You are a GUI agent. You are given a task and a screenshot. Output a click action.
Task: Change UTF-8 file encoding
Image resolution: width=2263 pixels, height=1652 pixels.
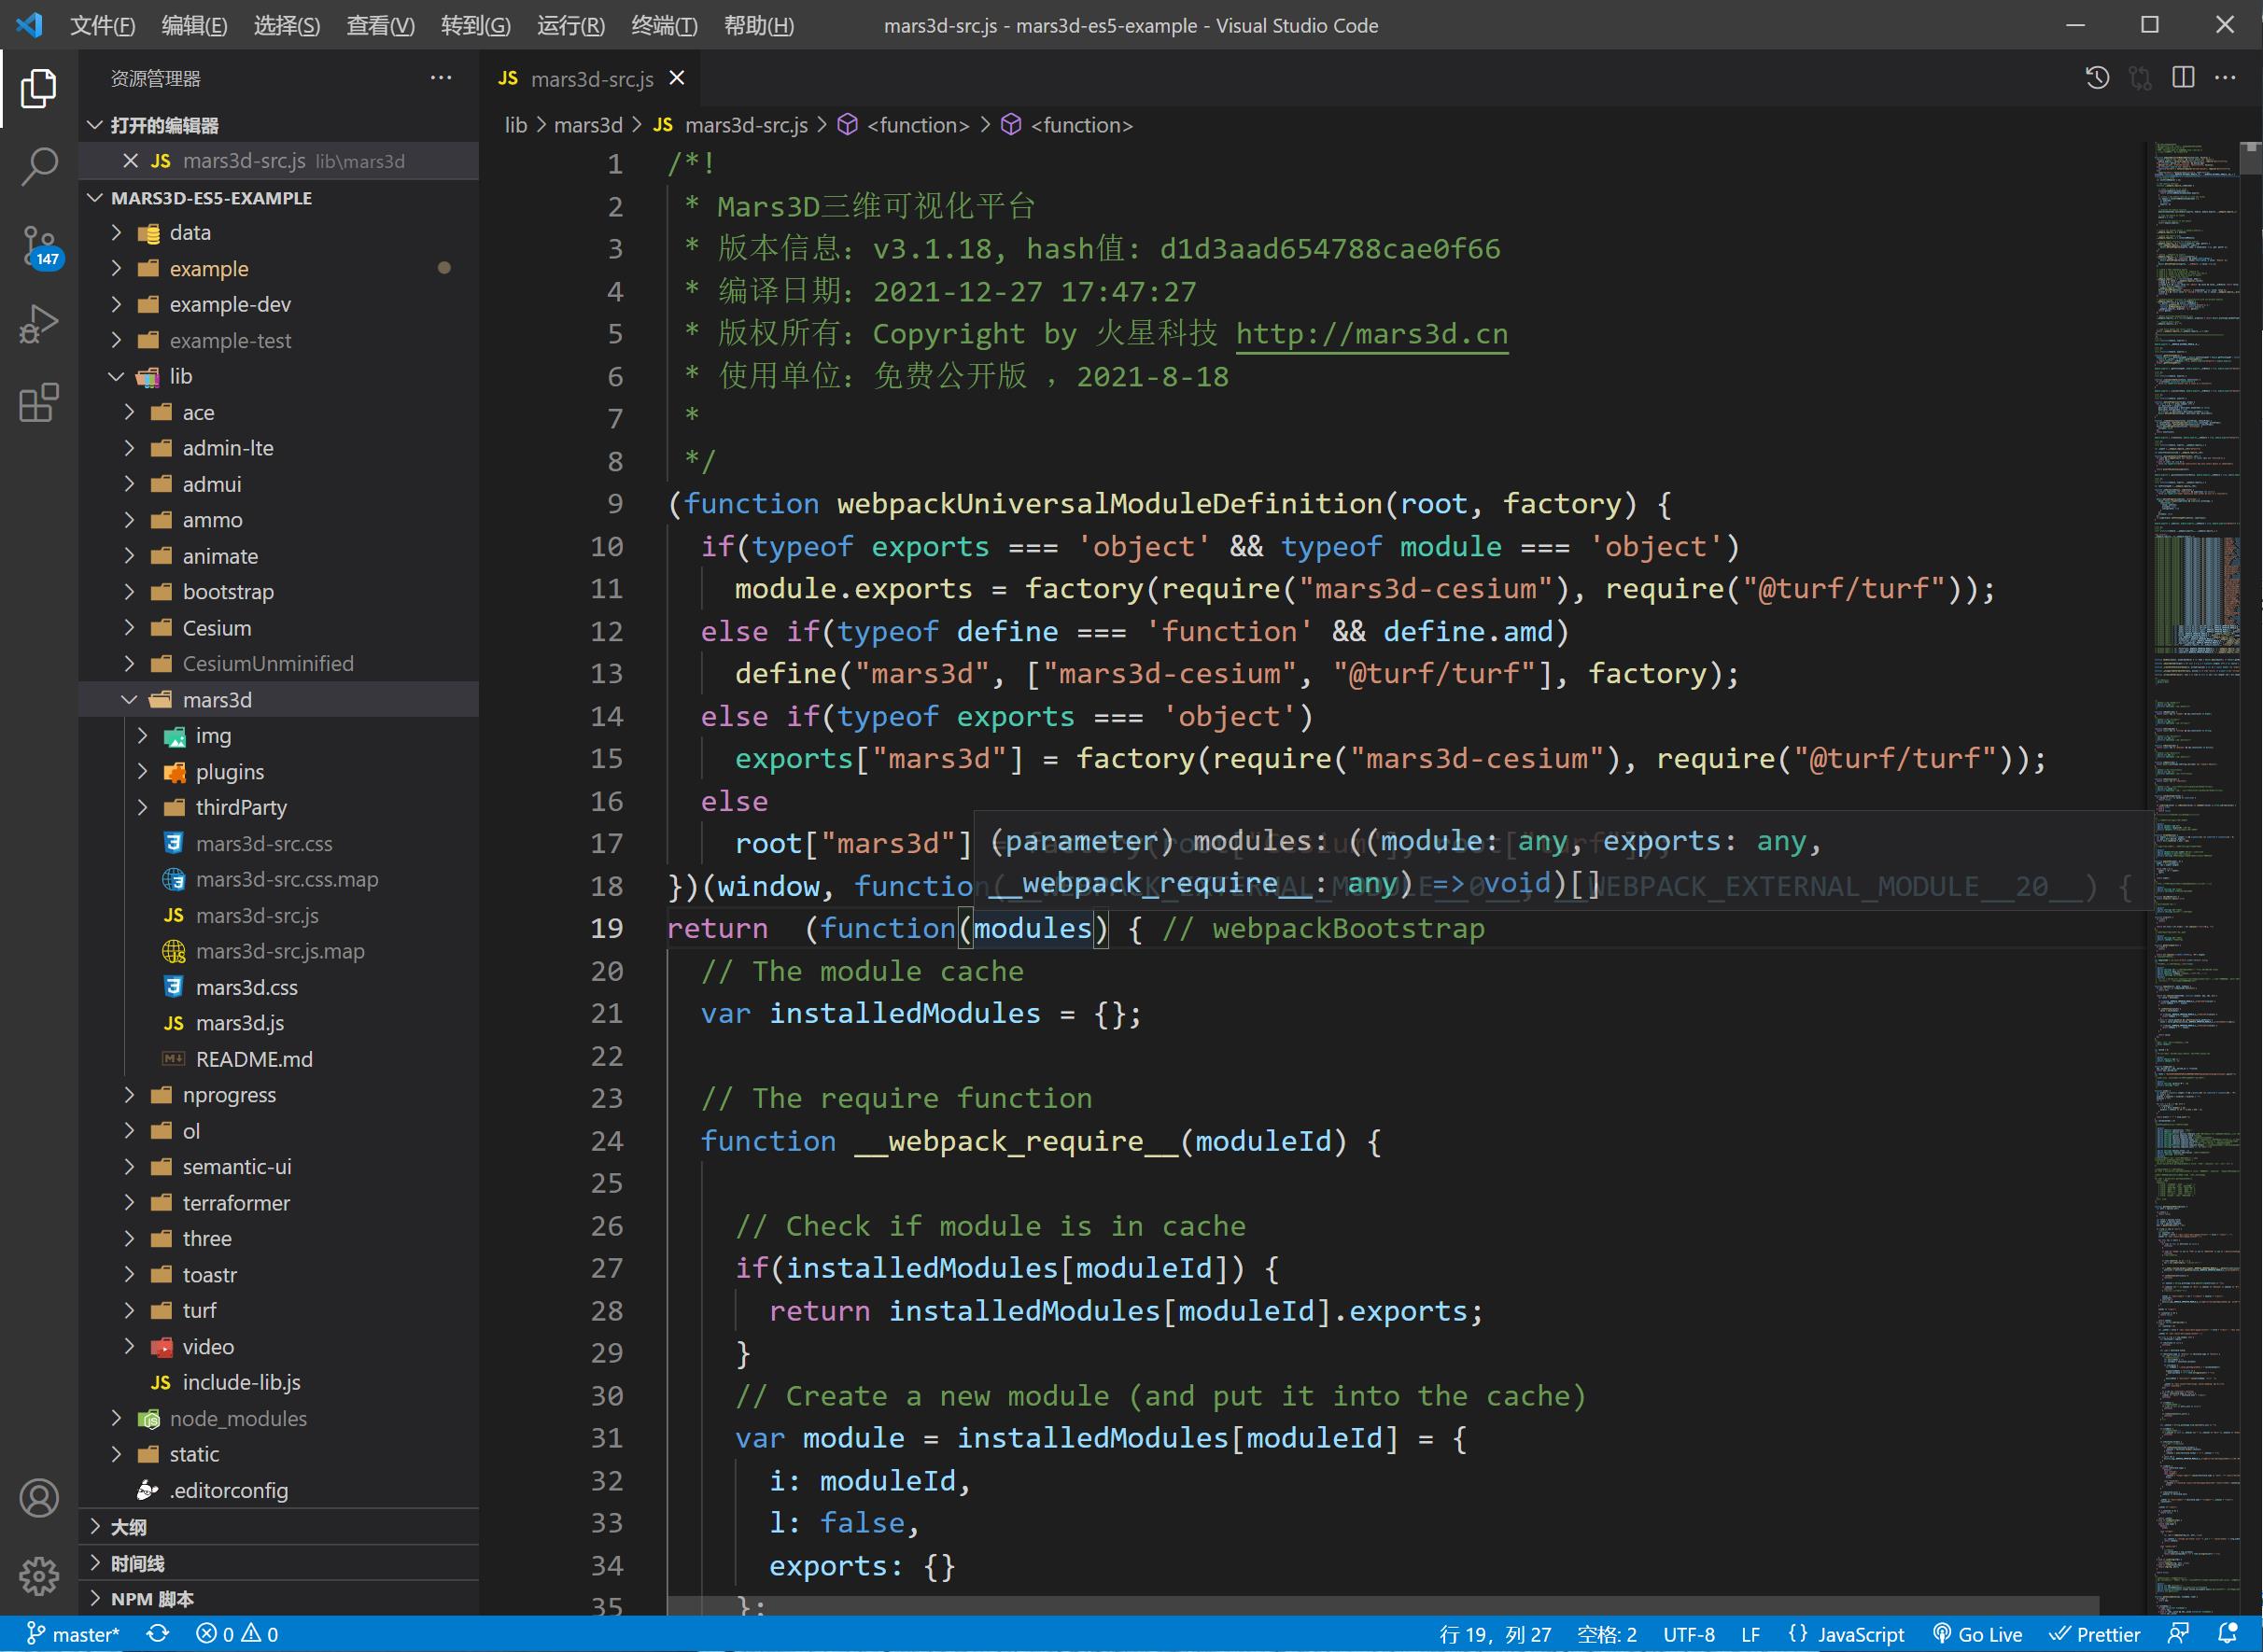coord(1688,1634)
